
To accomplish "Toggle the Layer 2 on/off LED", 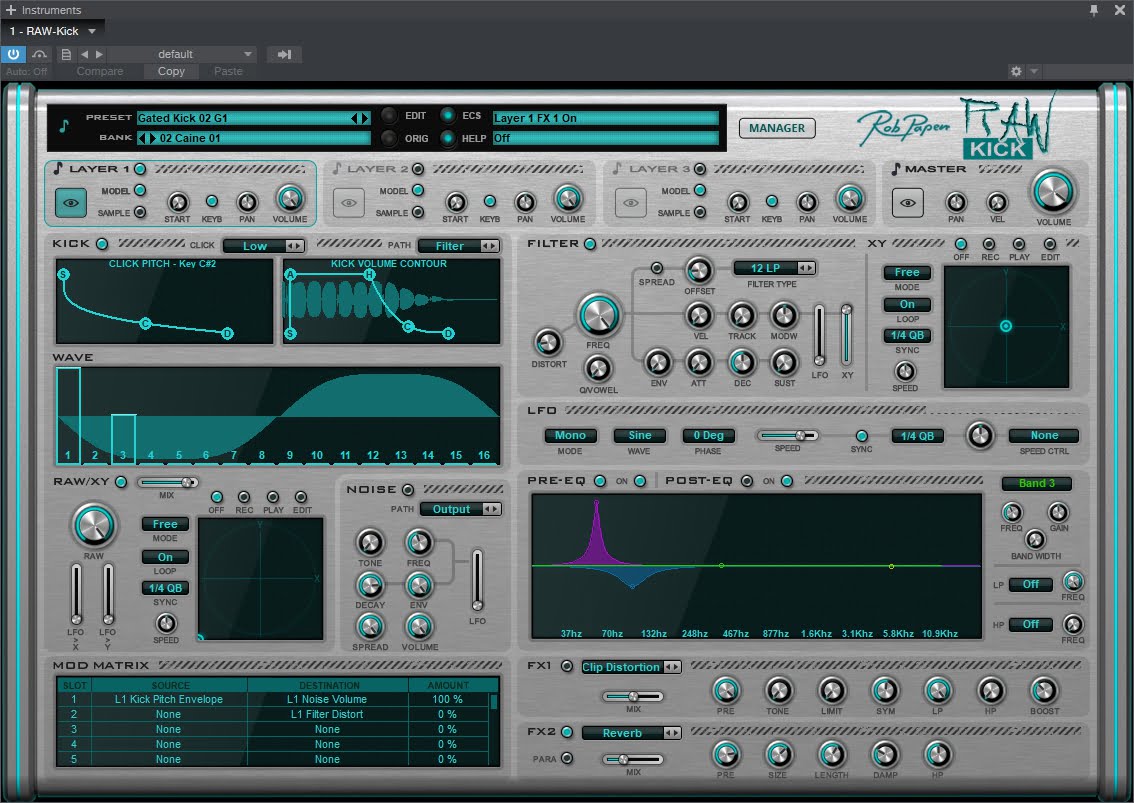I will click(418, 169).
